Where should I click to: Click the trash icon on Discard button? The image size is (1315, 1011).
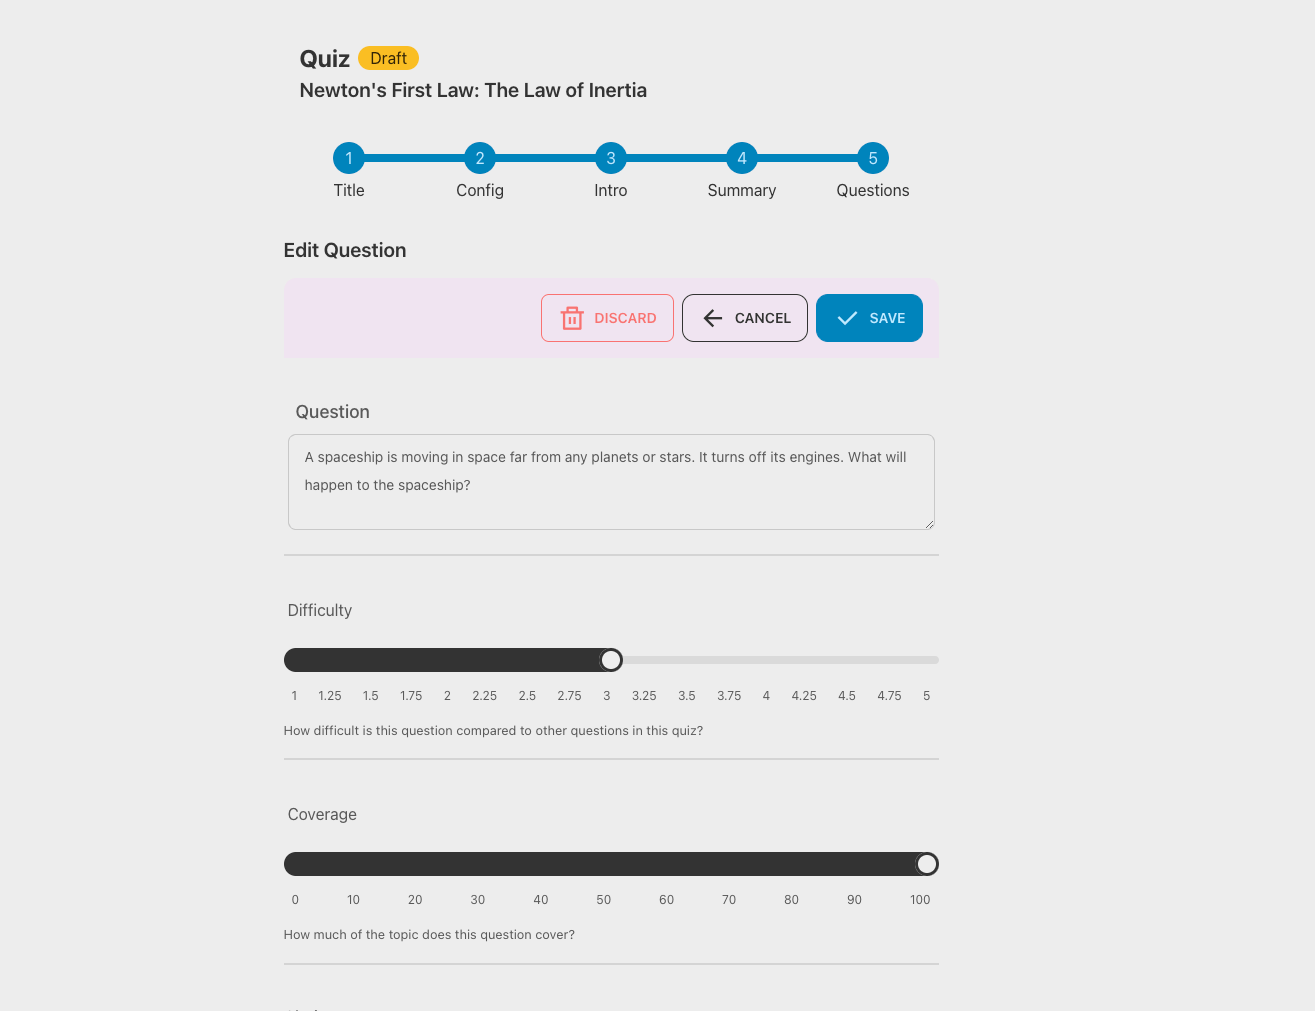[x=572, y=318]
